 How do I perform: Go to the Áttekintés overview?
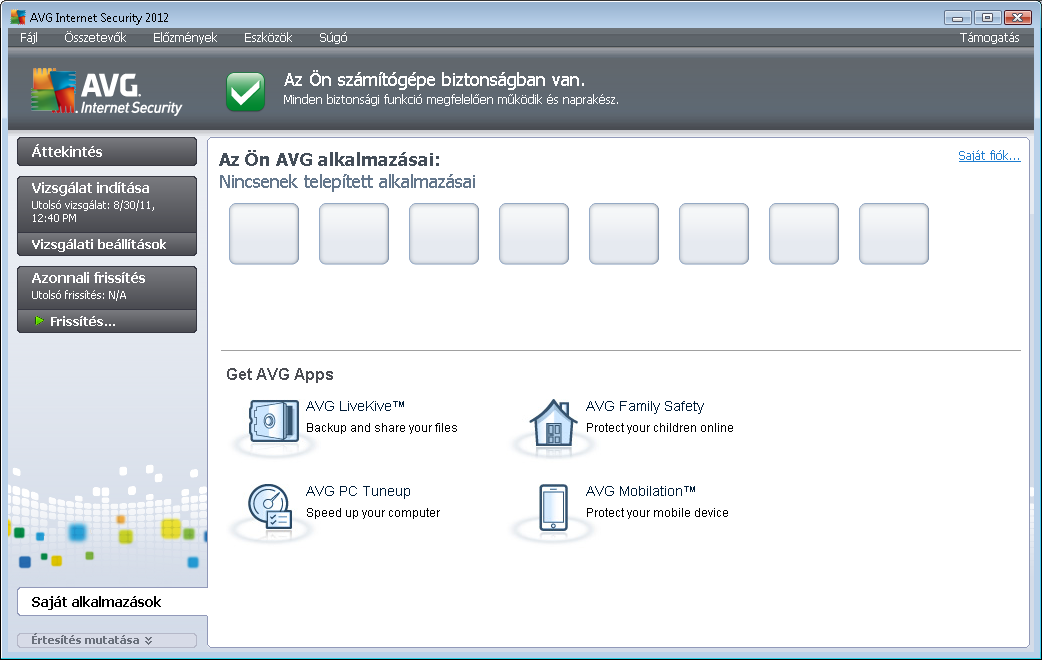[x=107, y=152]
